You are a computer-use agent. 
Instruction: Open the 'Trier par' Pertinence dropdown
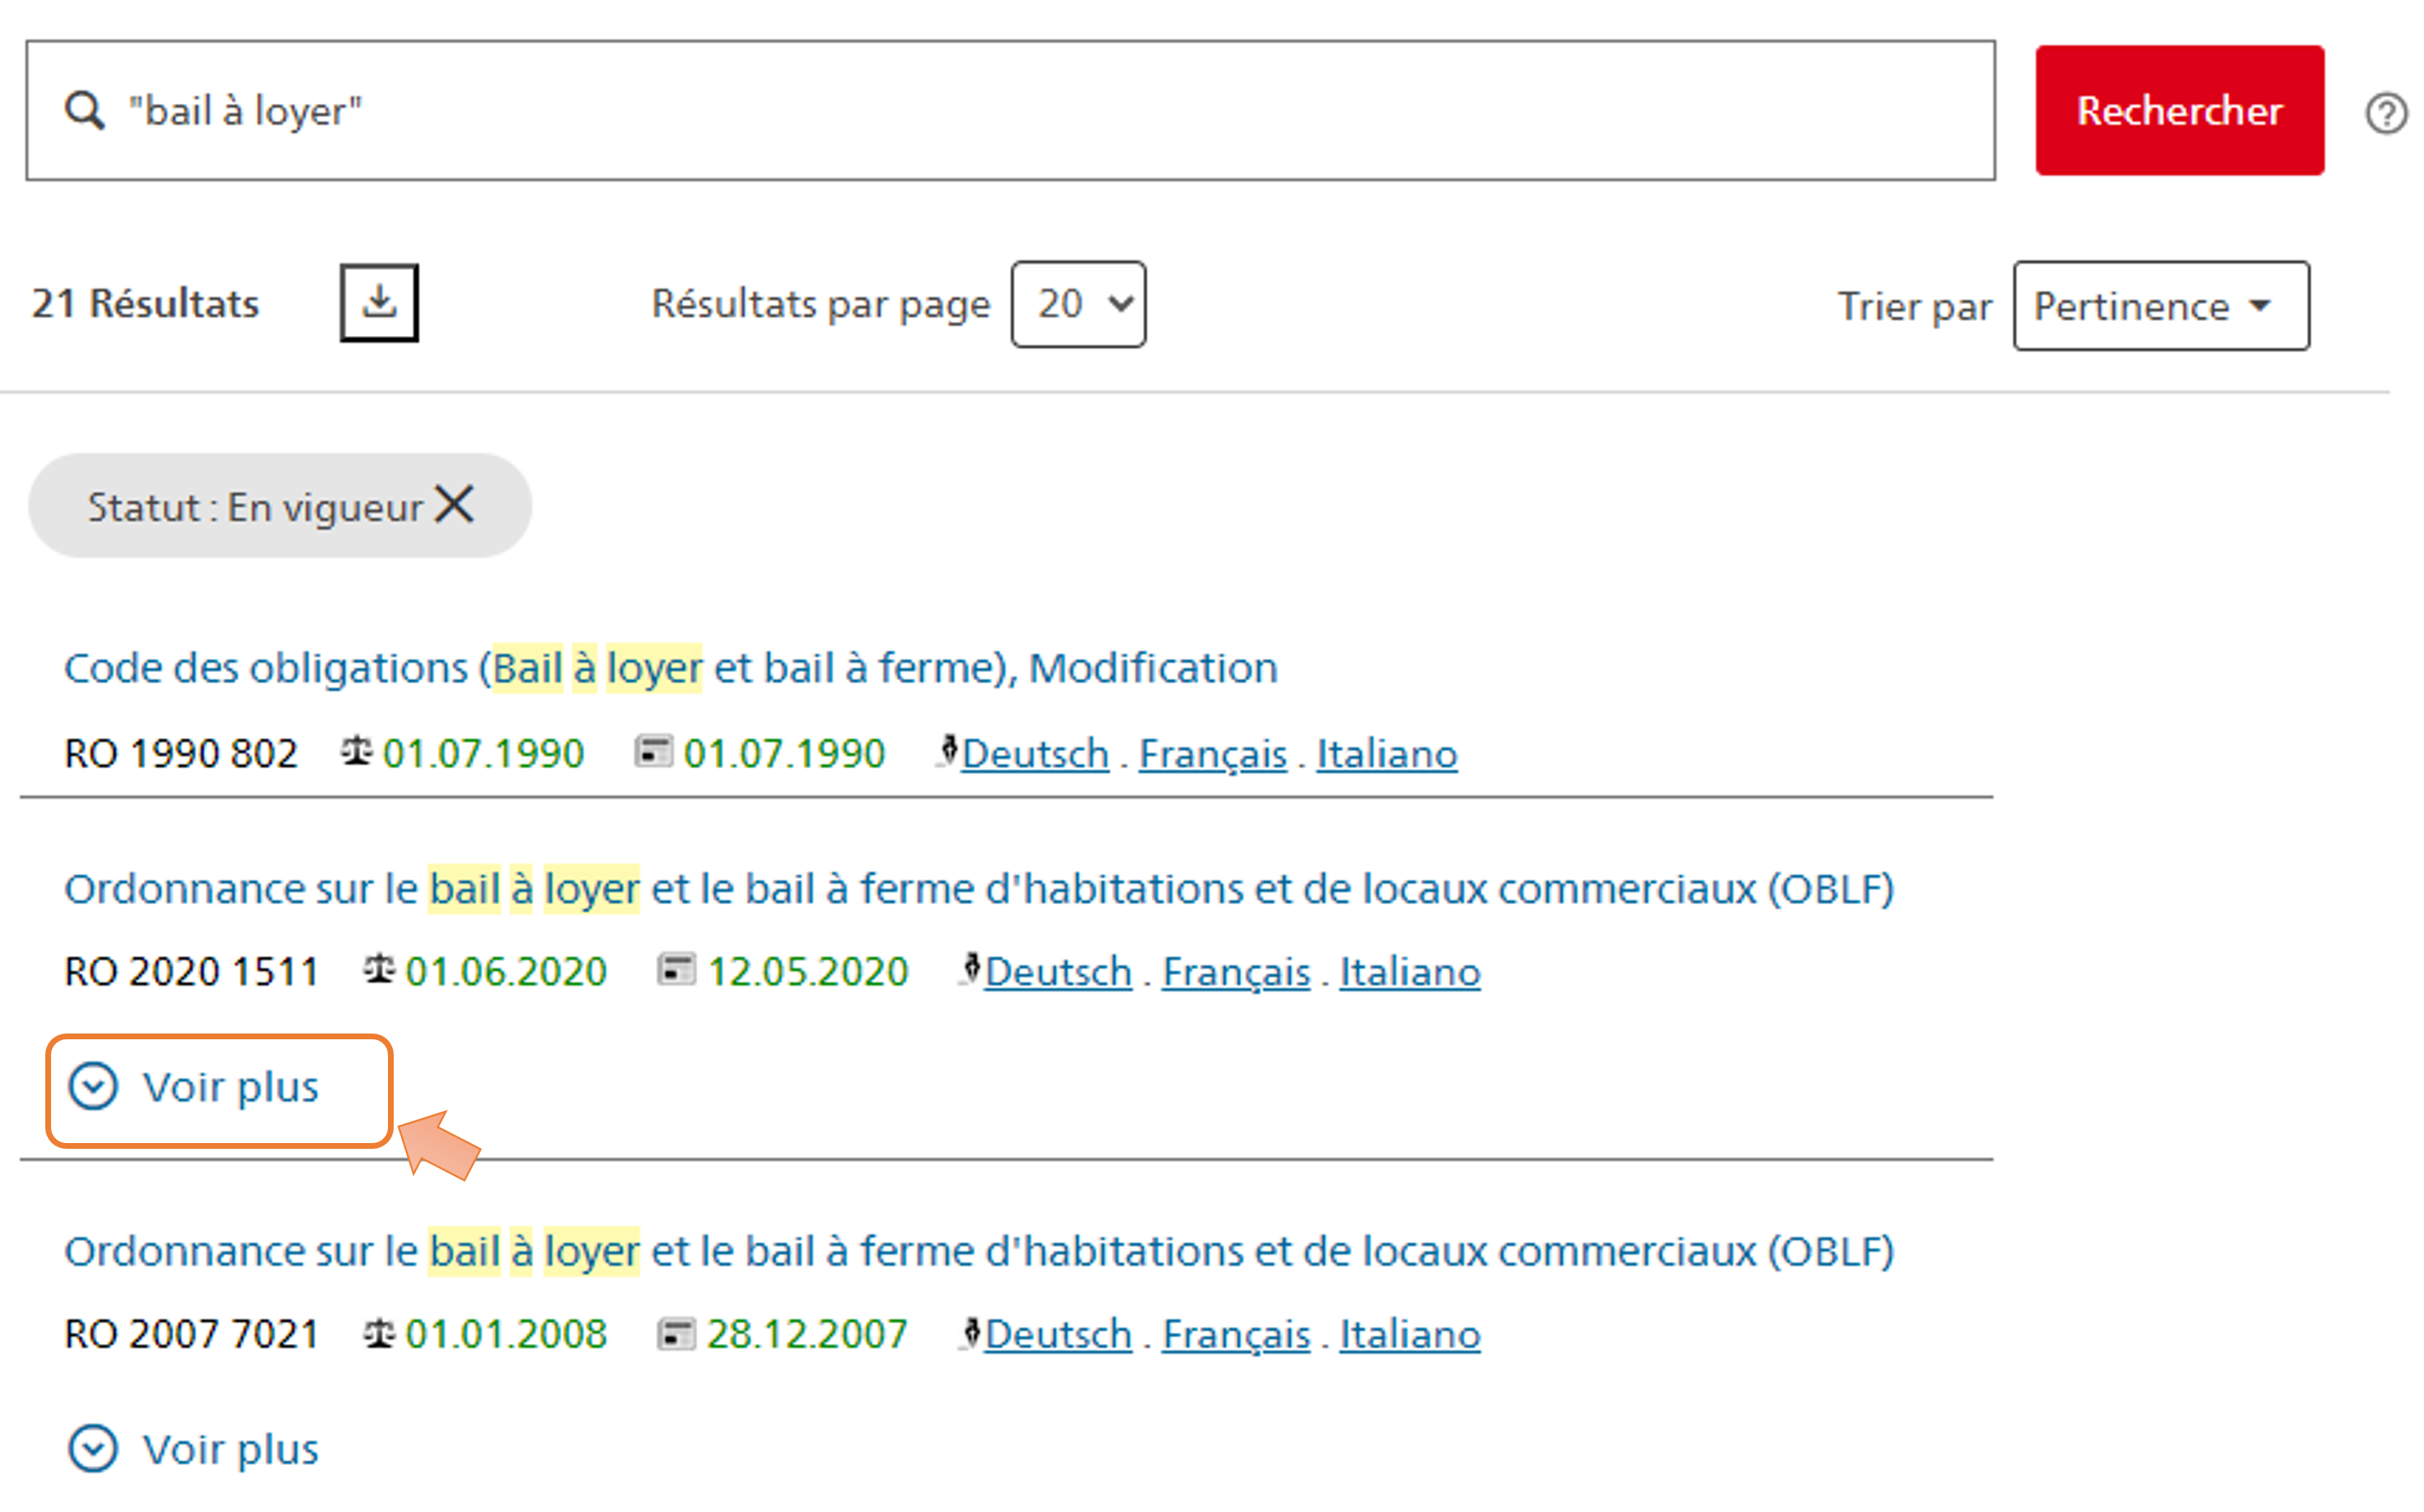pos(2160,306)
